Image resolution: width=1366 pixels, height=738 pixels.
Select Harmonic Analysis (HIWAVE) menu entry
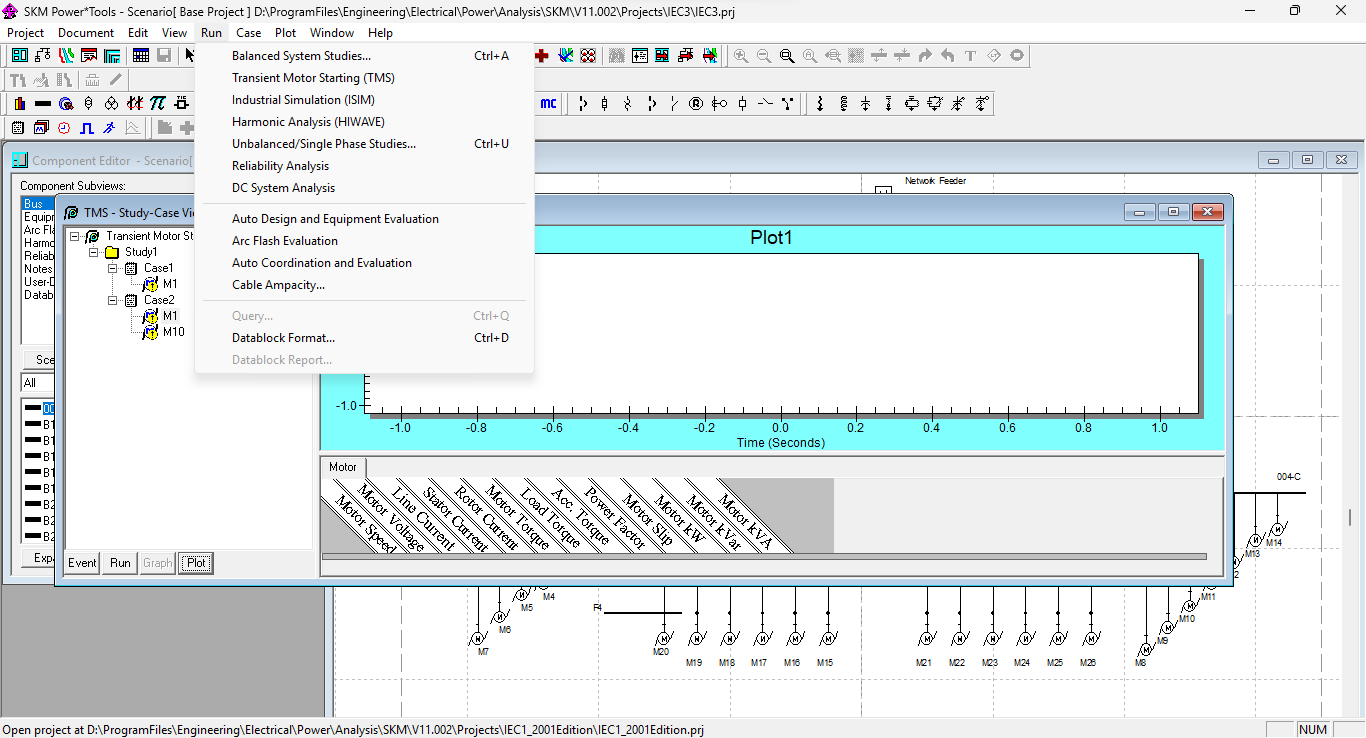(x=364, y=122)
